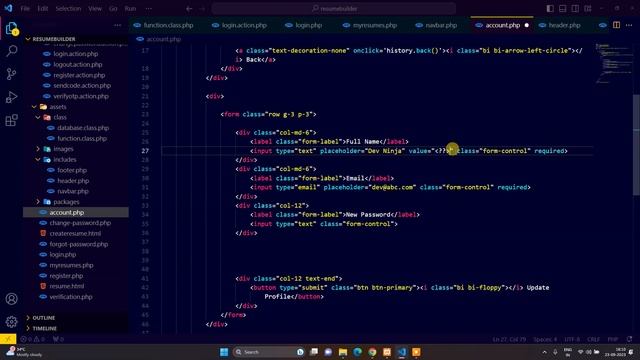Click PHP language mode in status bar

point(613,339)
